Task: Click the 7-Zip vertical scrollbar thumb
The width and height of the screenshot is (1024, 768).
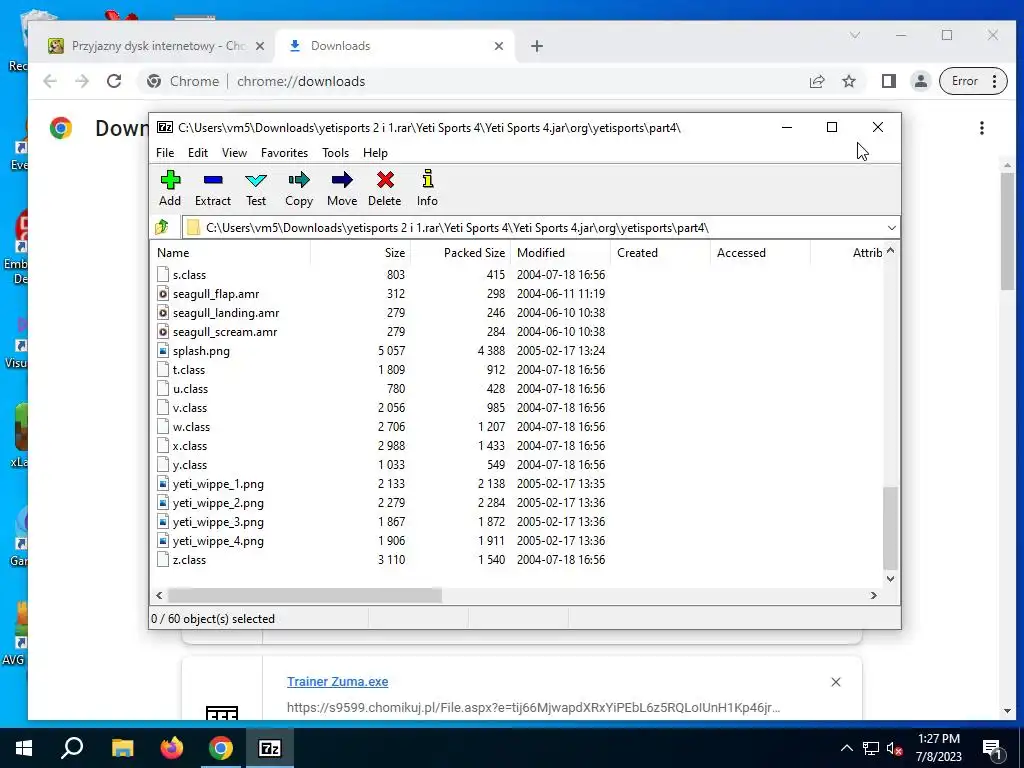Action: point(890,528)
